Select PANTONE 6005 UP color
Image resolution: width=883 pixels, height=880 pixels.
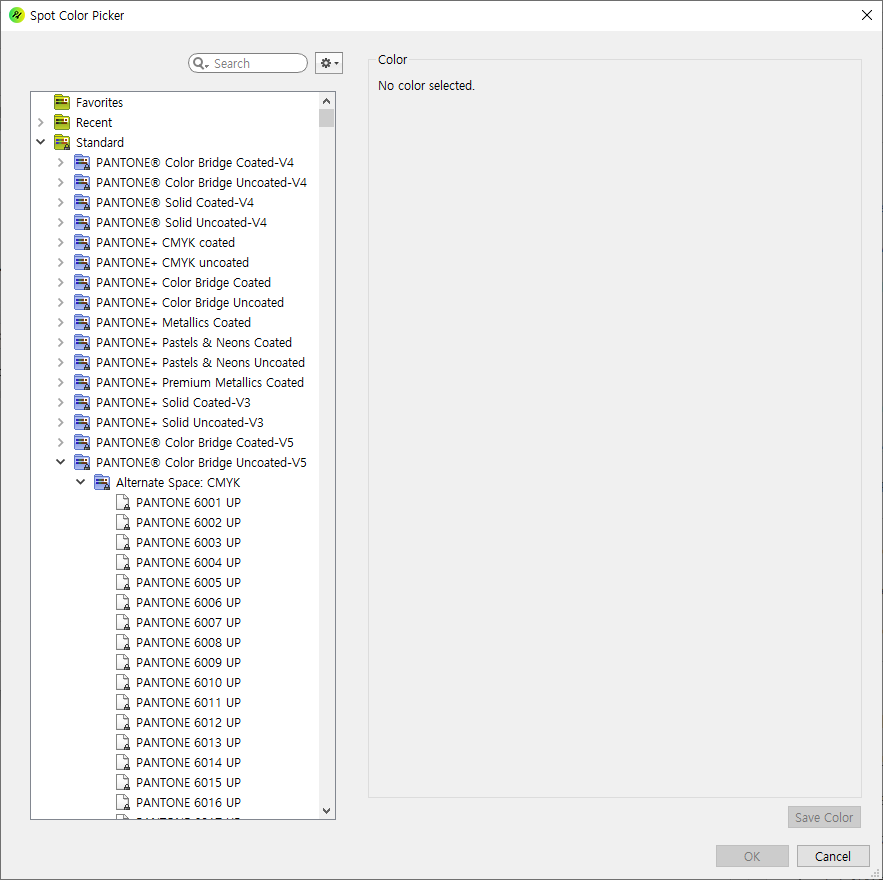[x=188, y=582]
